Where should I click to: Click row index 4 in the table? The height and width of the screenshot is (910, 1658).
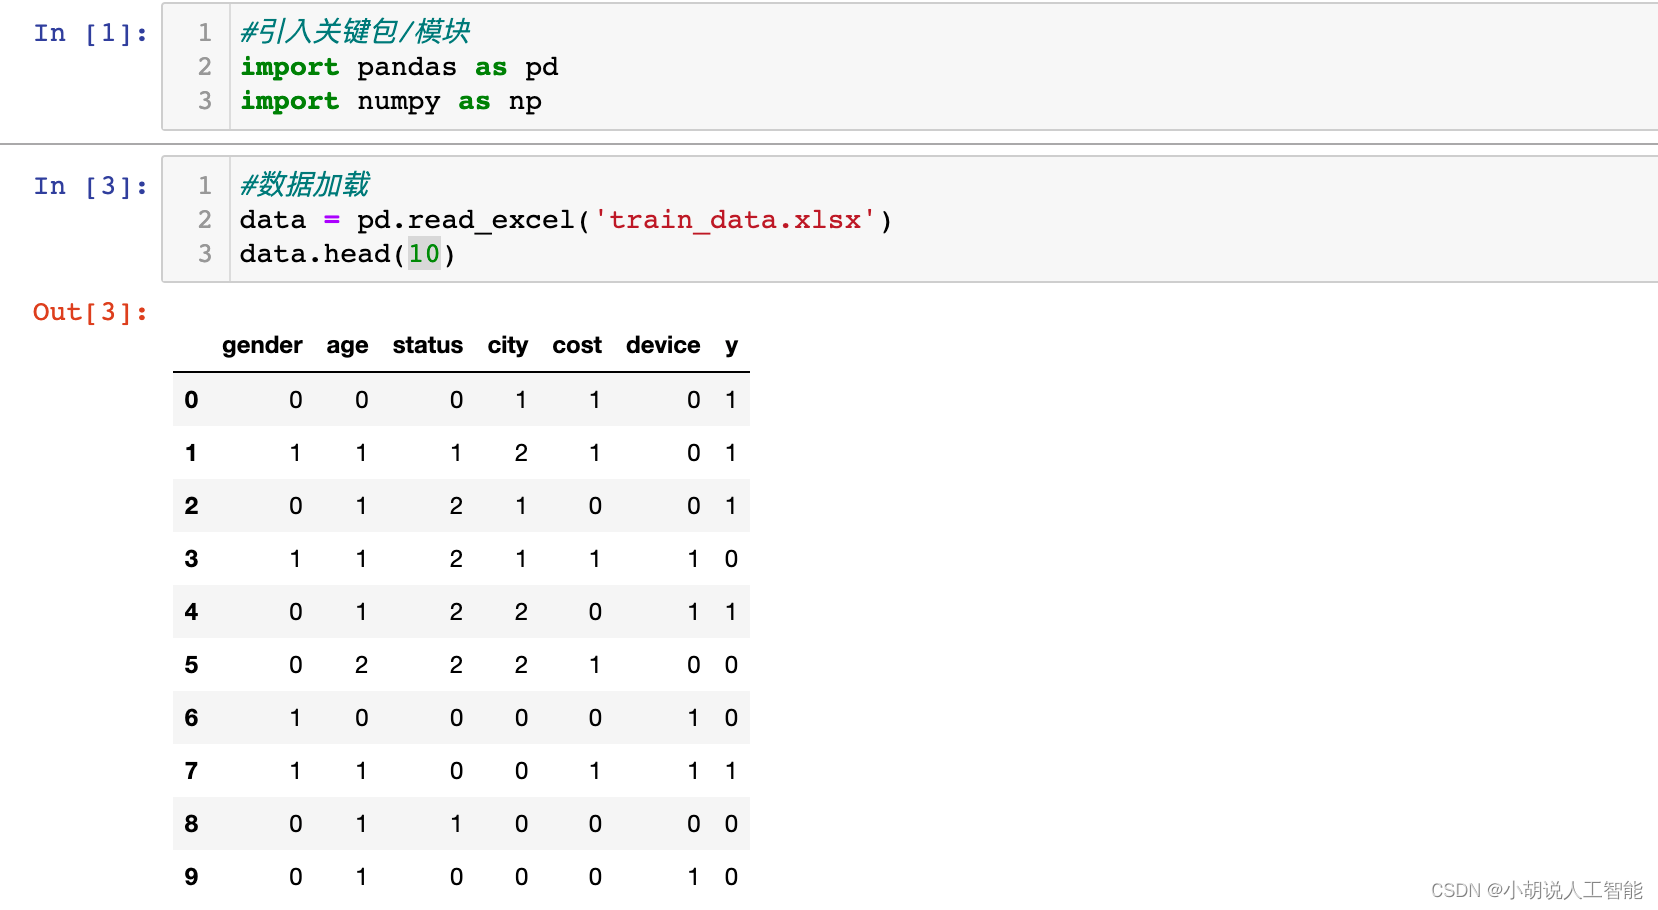[x=191, y=612]
